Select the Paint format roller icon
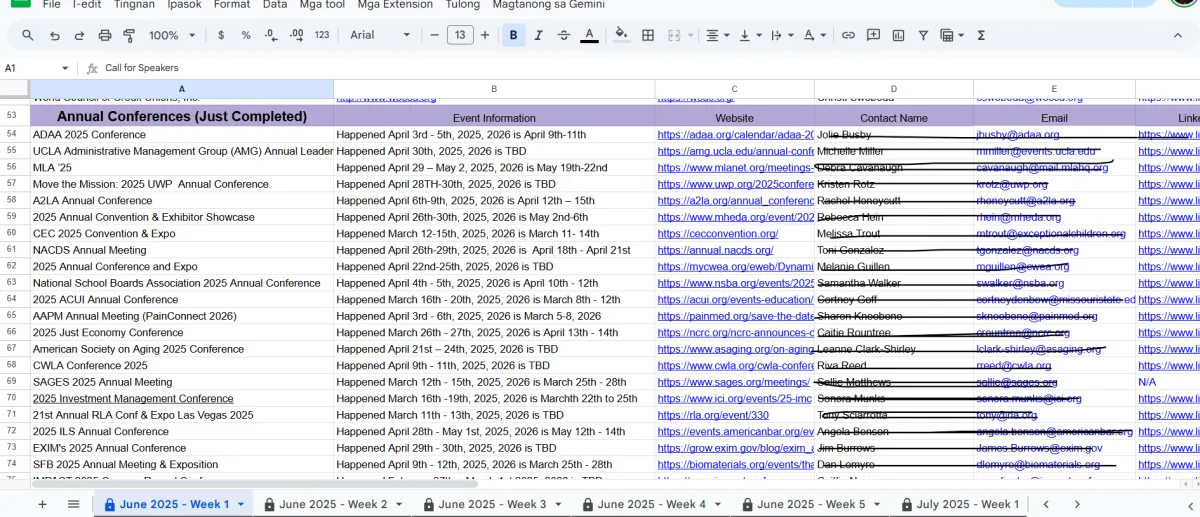The width and height of the screenshot is (1200, 517). pos(129,35)
